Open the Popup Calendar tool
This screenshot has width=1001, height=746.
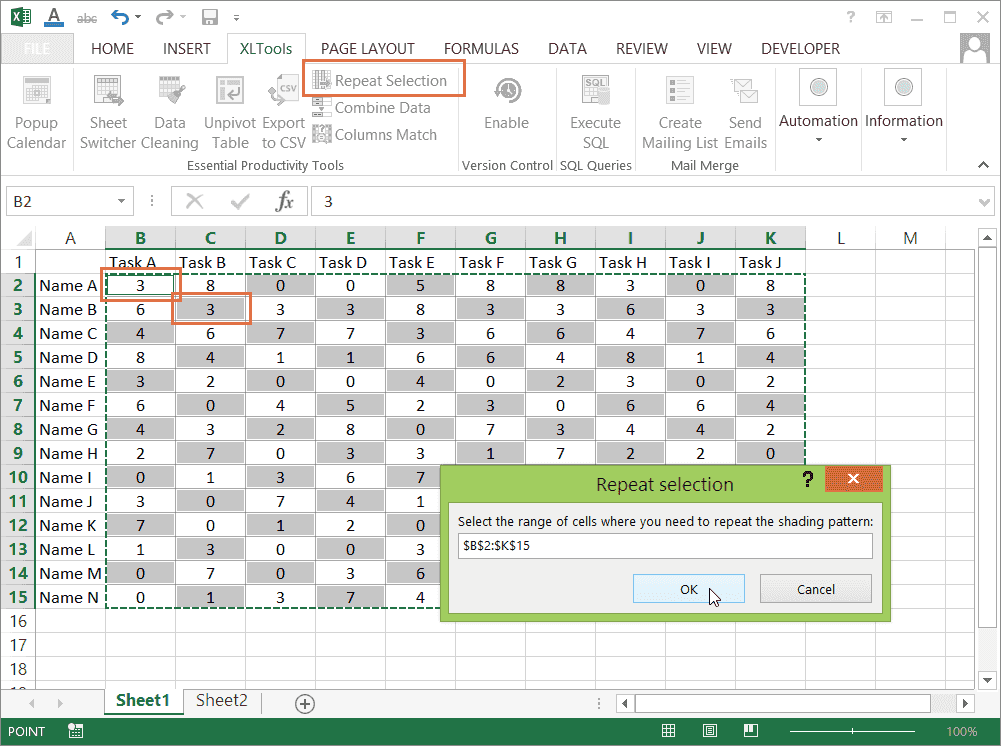(x=36, y=110)
